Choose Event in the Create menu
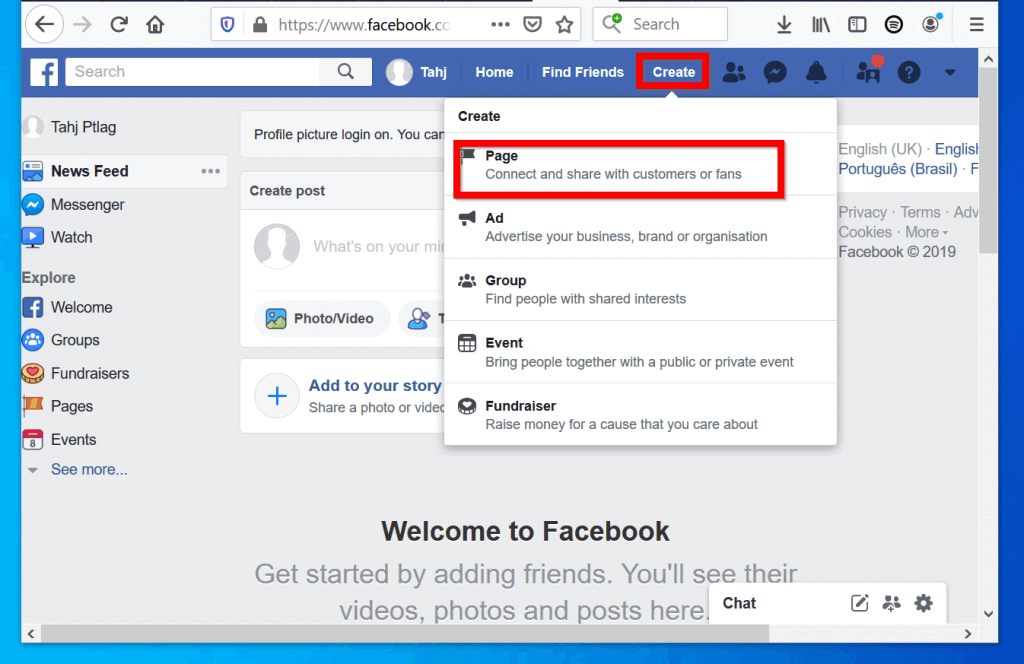The height and width of the screenshot is (664, 1024). pyautogui.click(x=640, y=352)
